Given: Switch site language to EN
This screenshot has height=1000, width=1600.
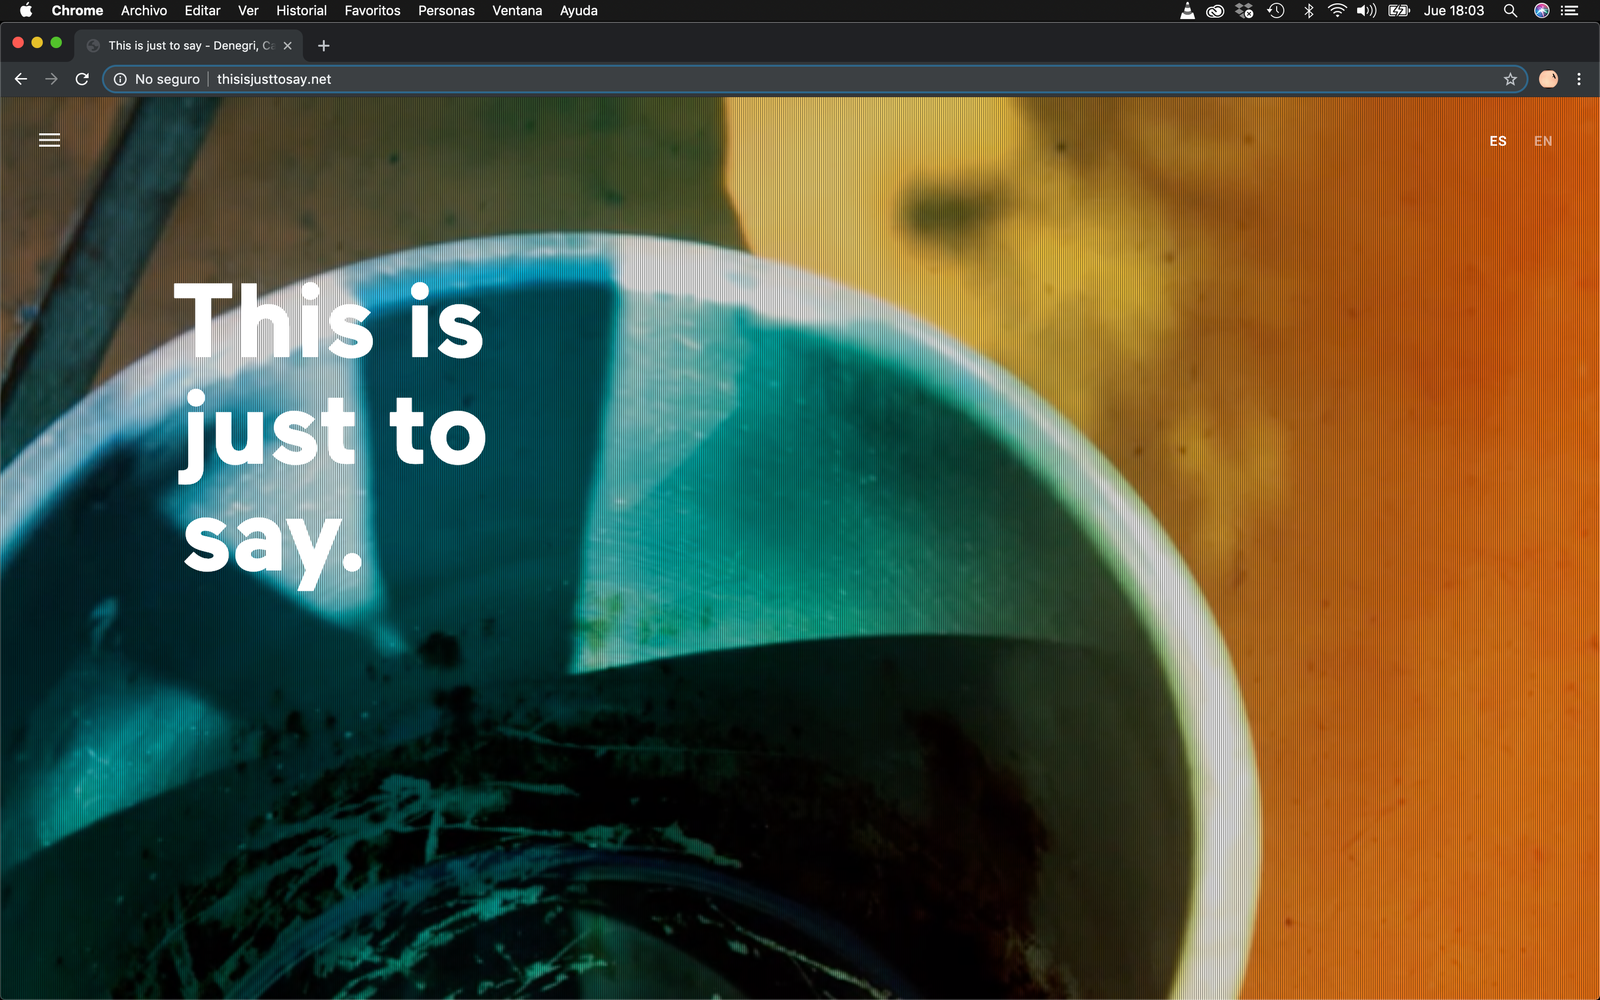Looking at the screenshot, I should (x=1543, y=141).
